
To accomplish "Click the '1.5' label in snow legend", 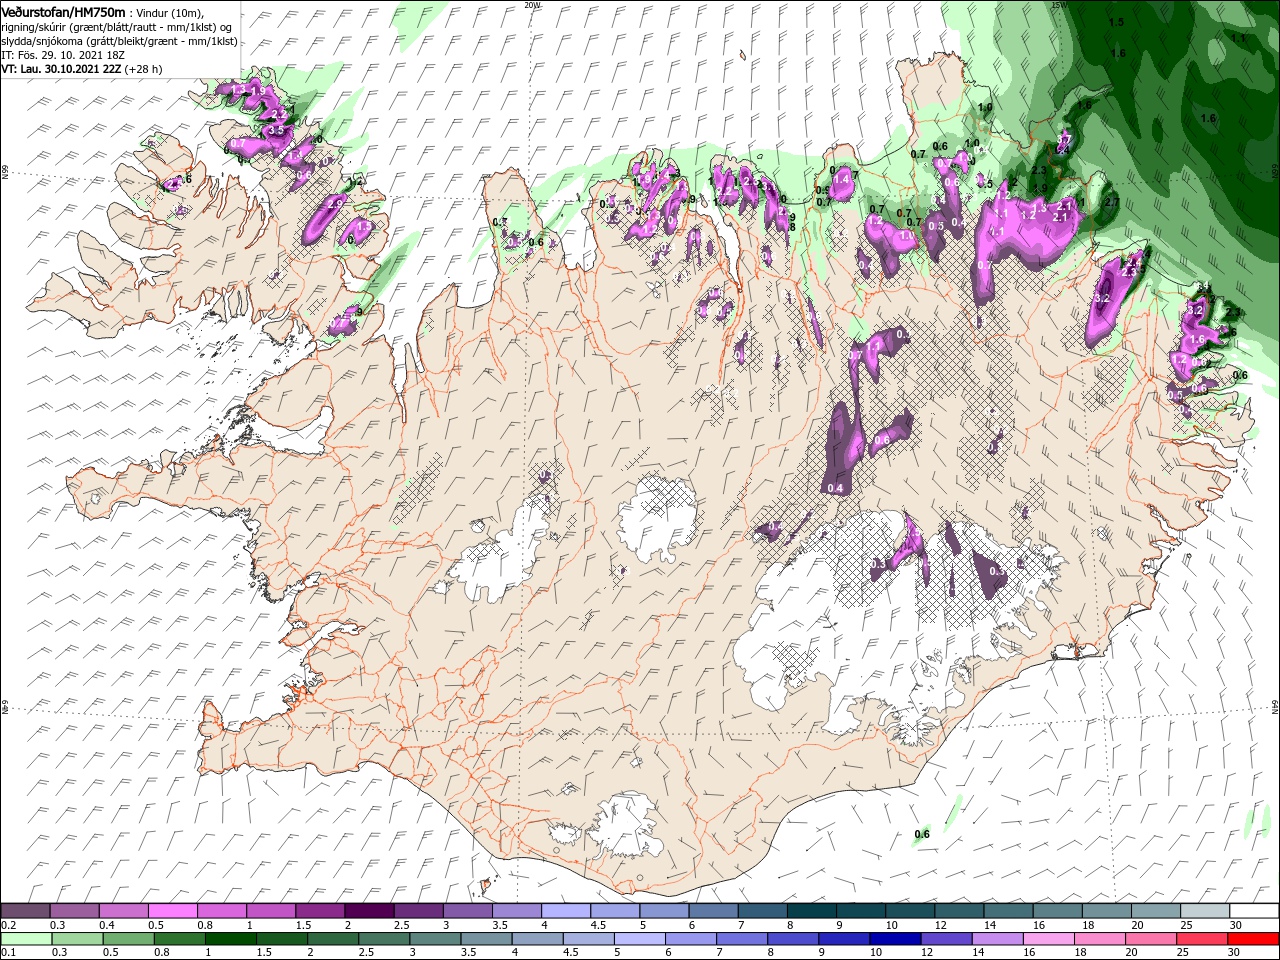I will (303, 925).
